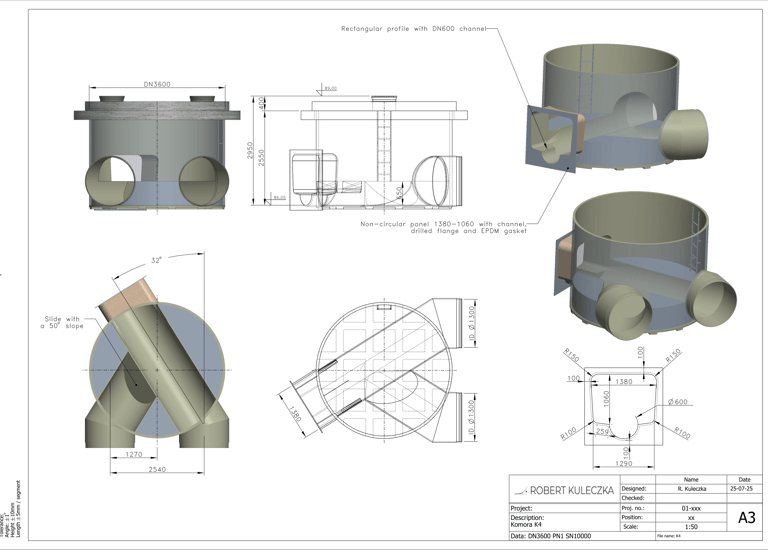This screenshot has height=550, width=768.
Task: Select the 32° angle dimension
Action: (x=156, y=261)
